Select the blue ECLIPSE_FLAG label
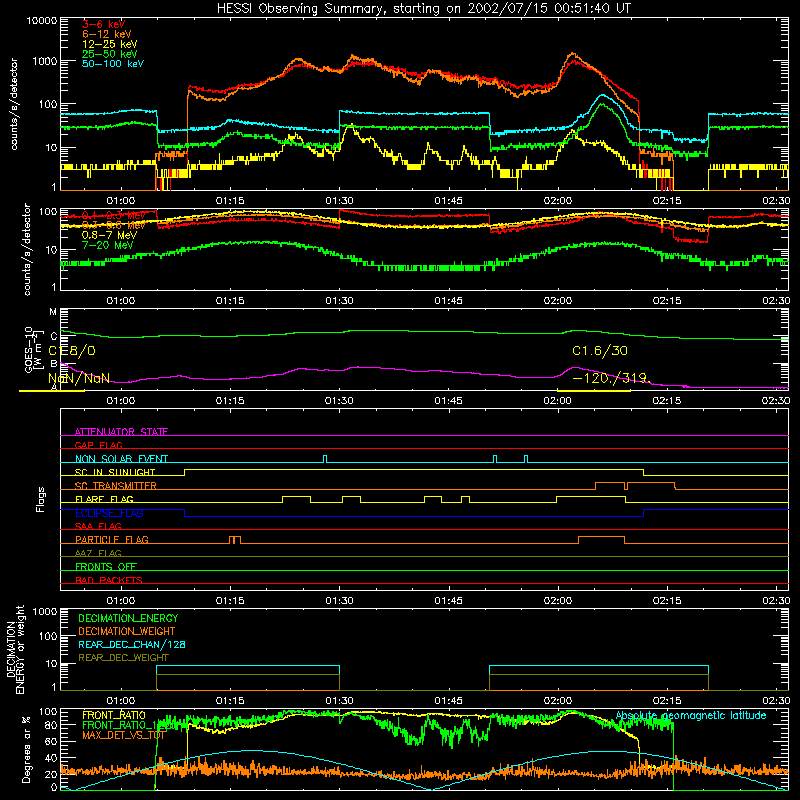 coord(109,513)
